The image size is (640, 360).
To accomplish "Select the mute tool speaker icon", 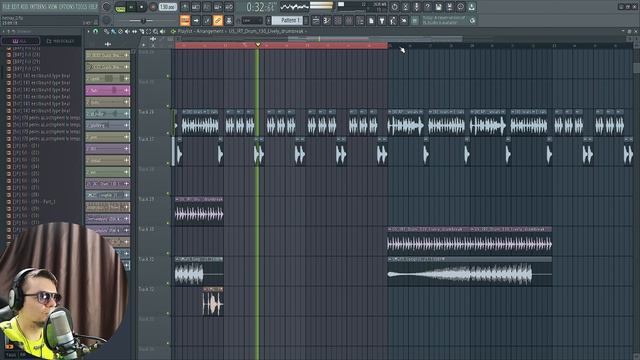I will (x=127, y=31).
